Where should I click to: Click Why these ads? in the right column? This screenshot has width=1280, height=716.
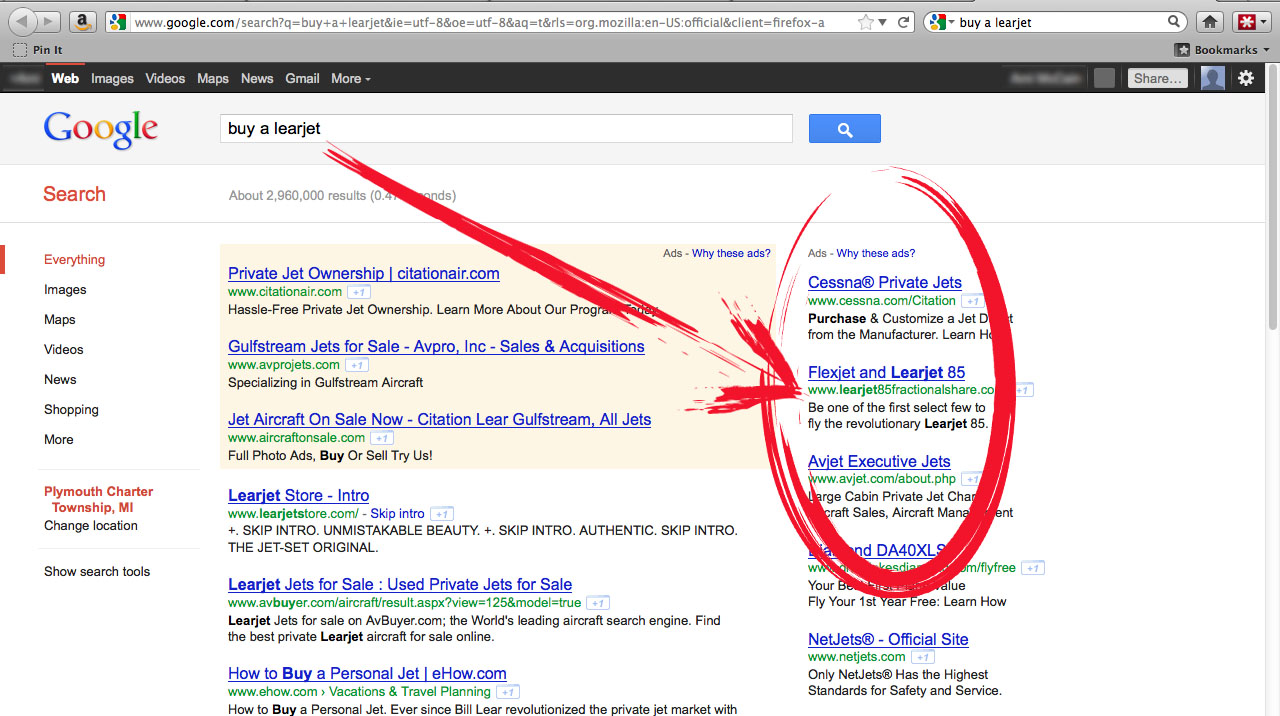coord(876,254)
